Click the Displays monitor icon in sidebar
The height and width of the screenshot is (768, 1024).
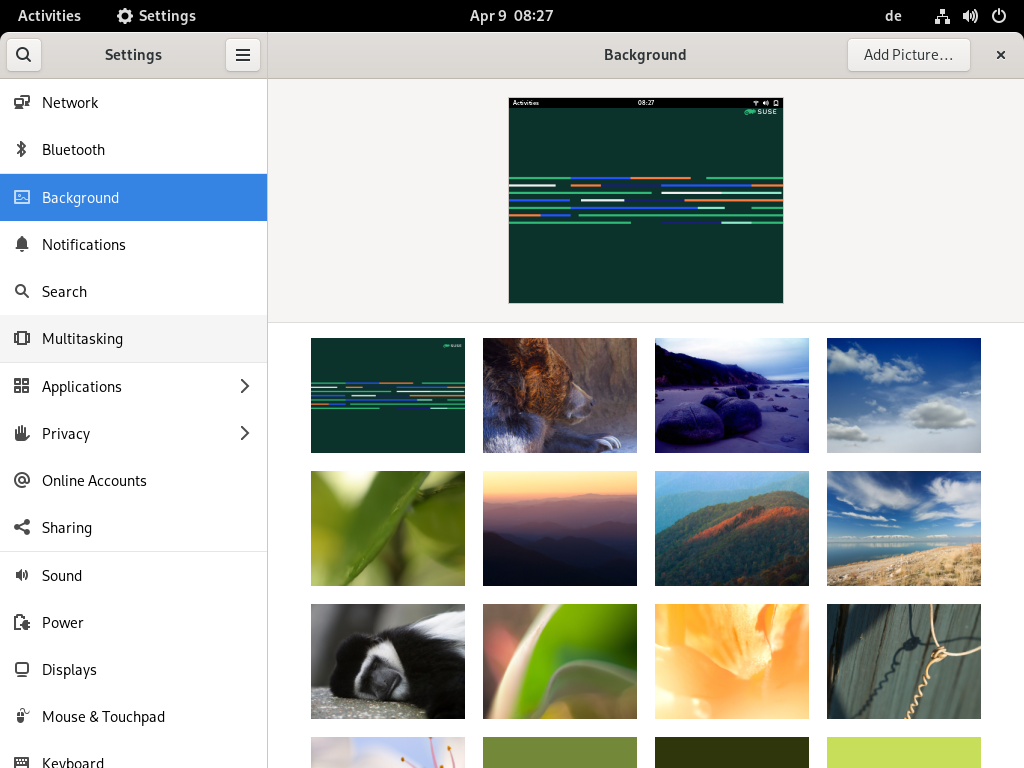tap(21, 670)
